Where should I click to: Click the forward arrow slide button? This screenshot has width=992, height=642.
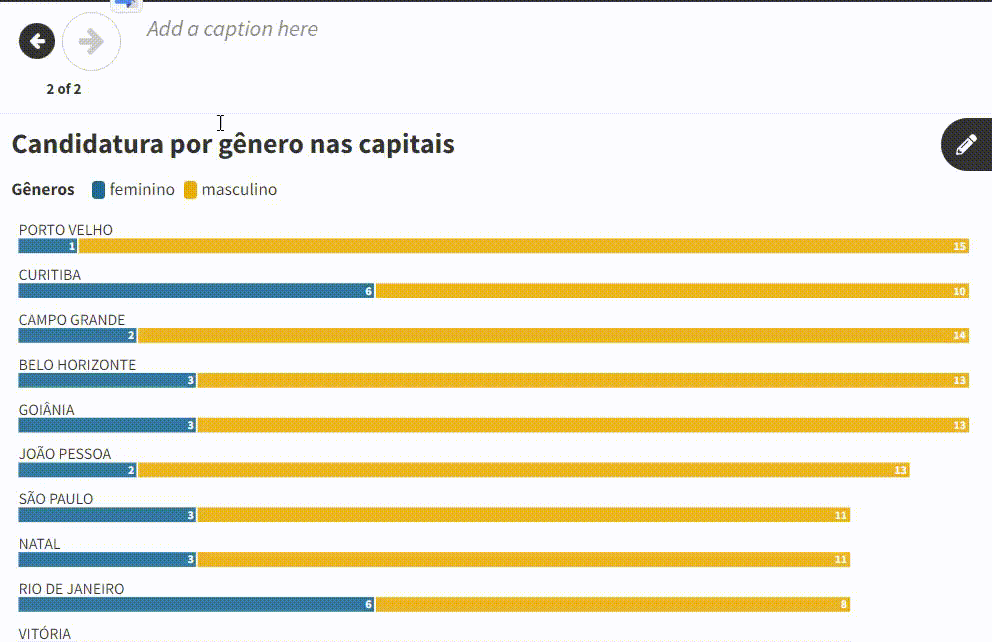click(91, 41)
